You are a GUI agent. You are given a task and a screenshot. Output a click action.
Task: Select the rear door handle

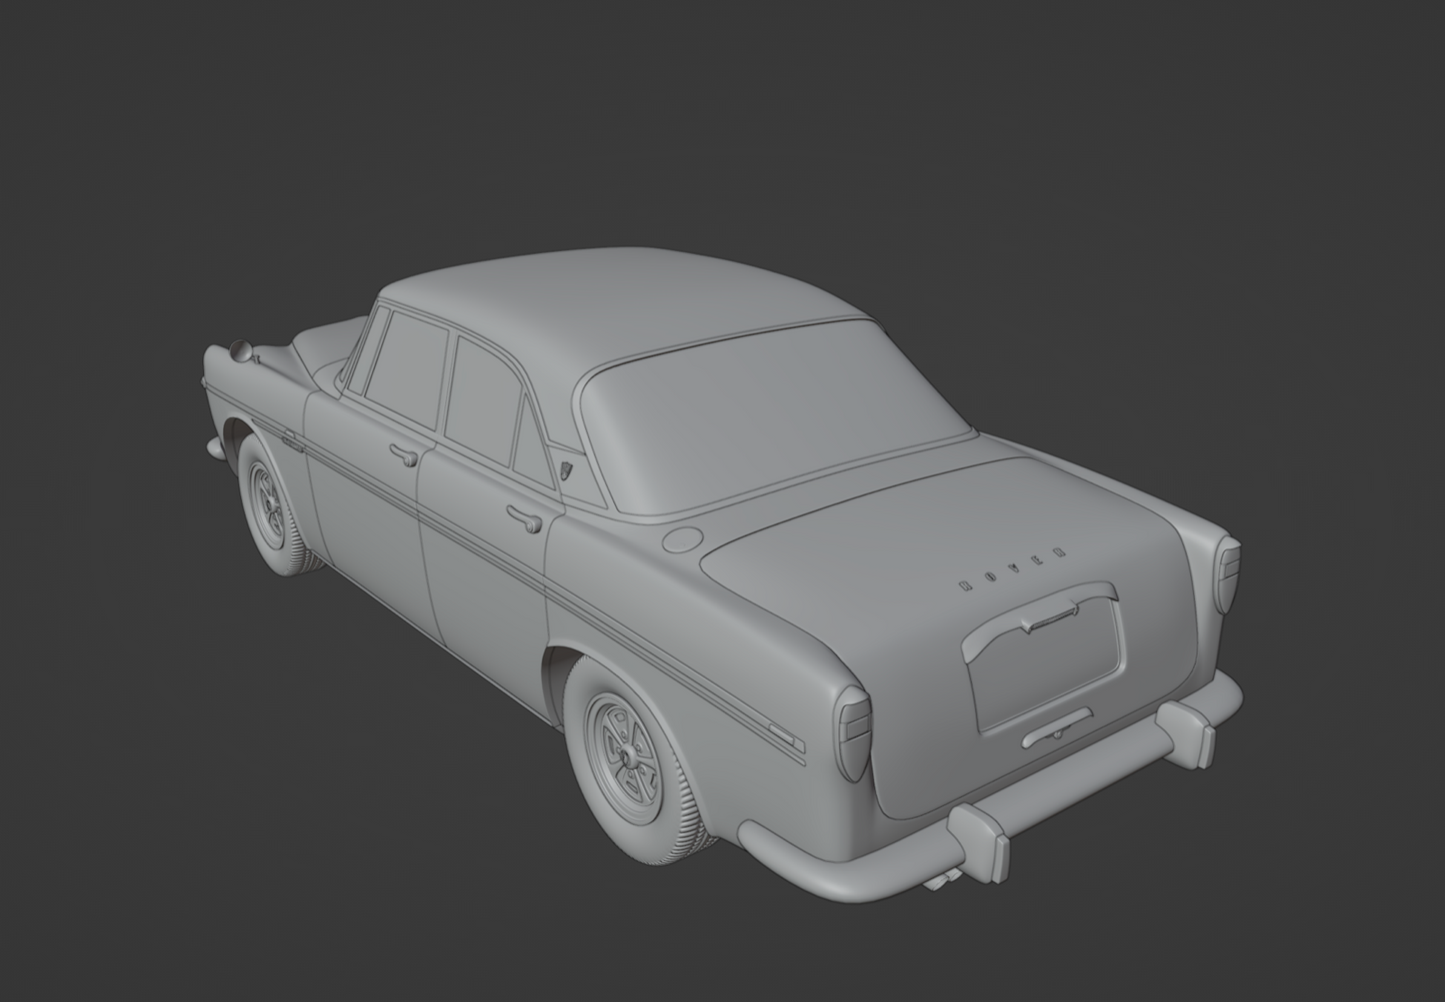click(x=524, y=517)
